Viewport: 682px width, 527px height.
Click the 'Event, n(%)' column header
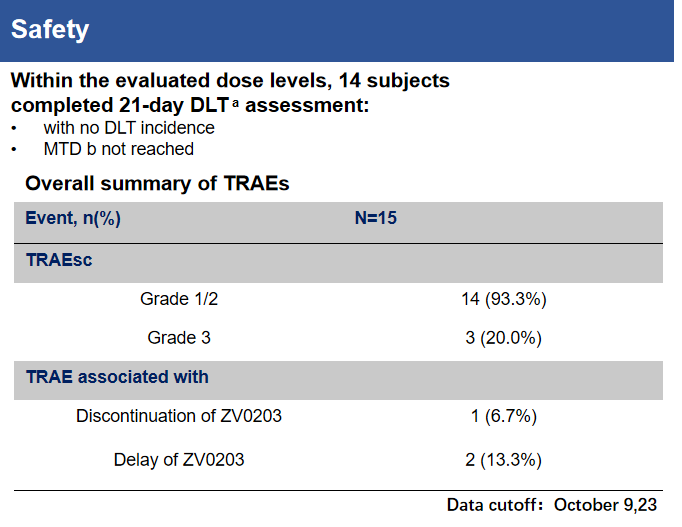tap(73, 219)
